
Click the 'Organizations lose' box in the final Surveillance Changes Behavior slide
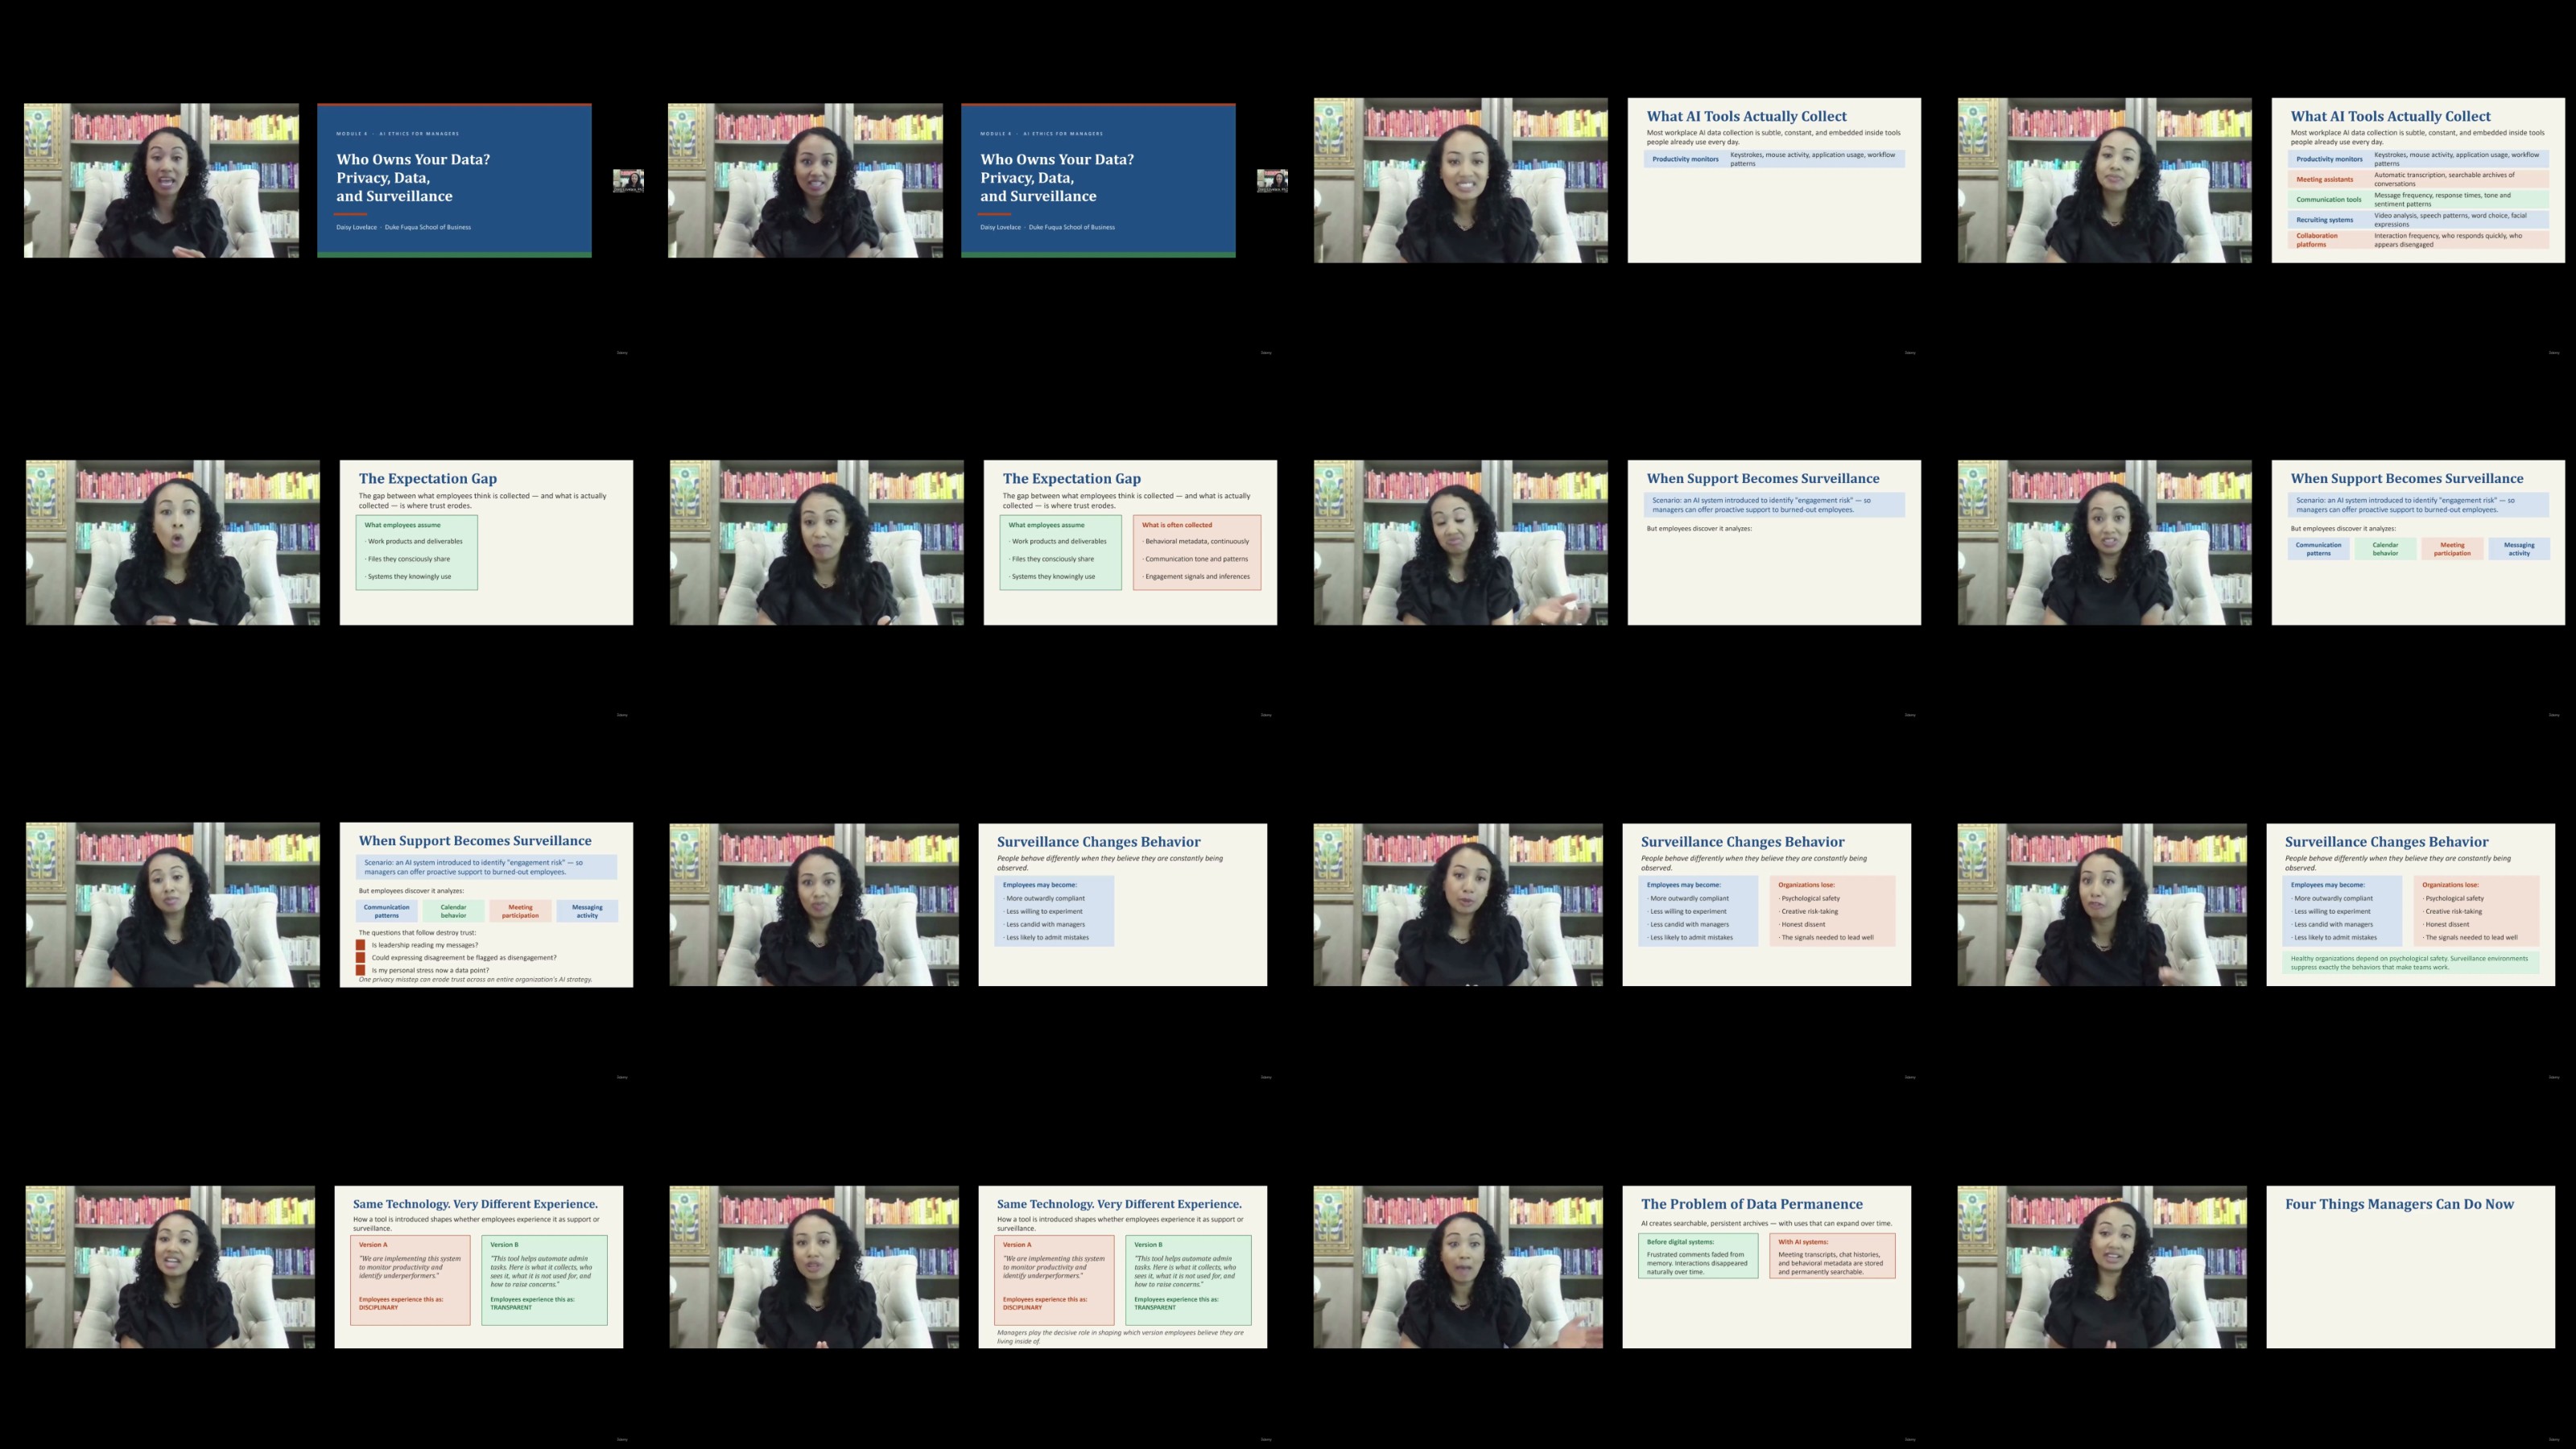(2478, 911)
